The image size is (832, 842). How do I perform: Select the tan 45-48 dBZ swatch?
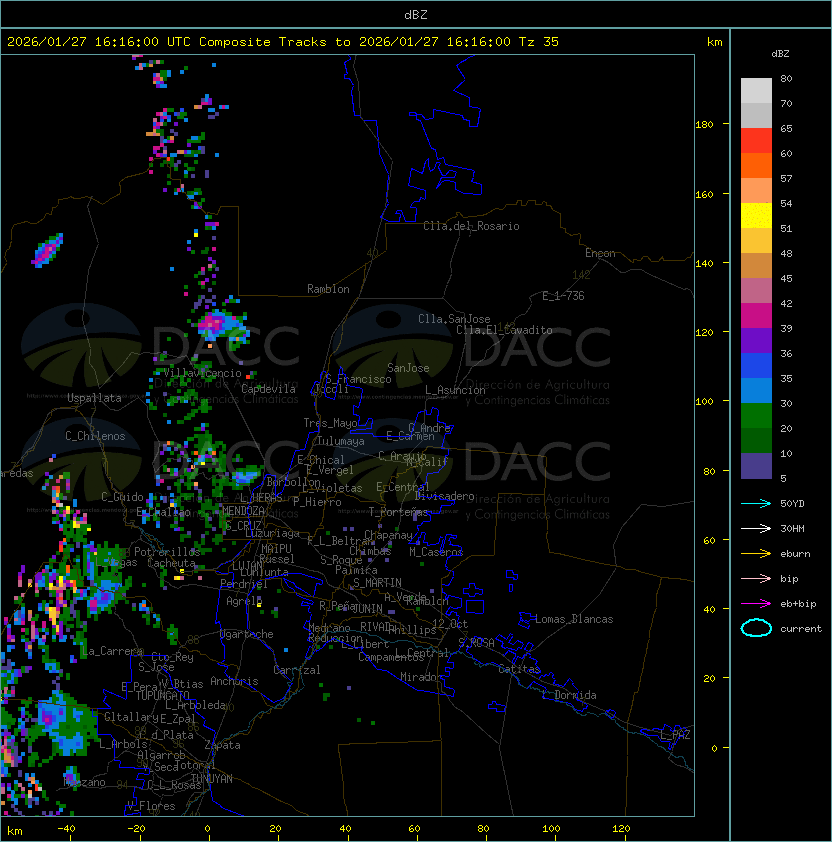click(756, 265)
